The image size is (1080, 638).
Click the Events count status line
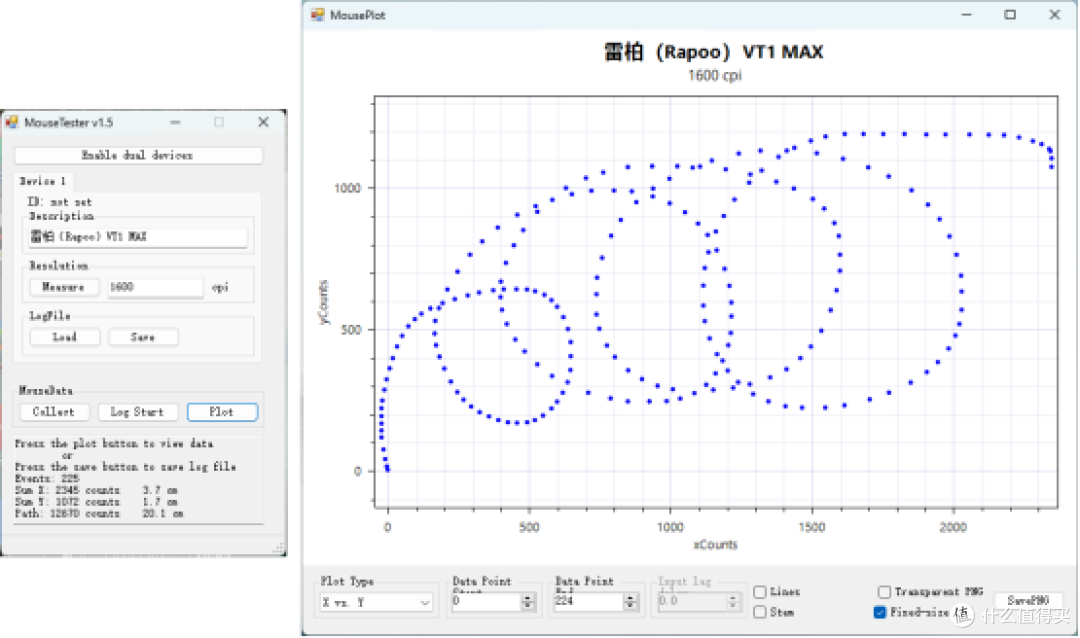pyautogui.click(x=47, y=478)
